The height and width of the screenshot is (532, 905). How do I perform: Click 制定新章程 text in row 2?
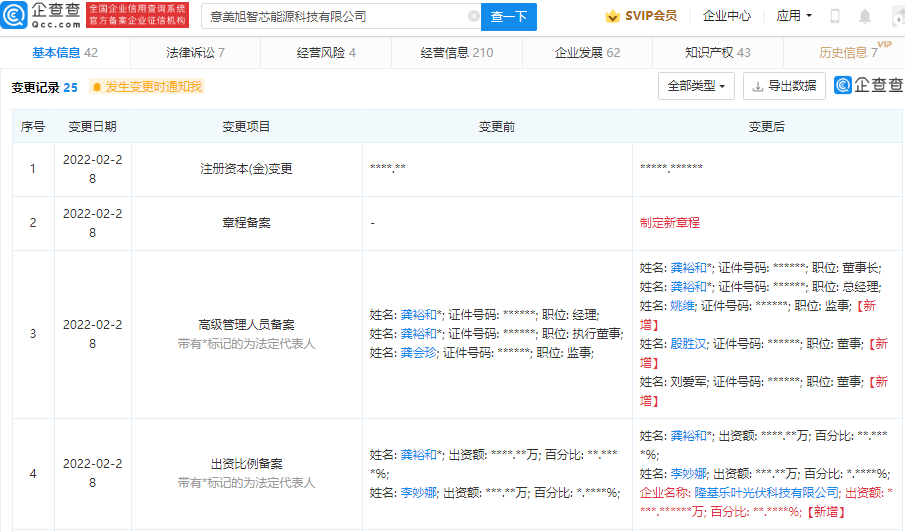pyautogui.click(x=670, y=223)
